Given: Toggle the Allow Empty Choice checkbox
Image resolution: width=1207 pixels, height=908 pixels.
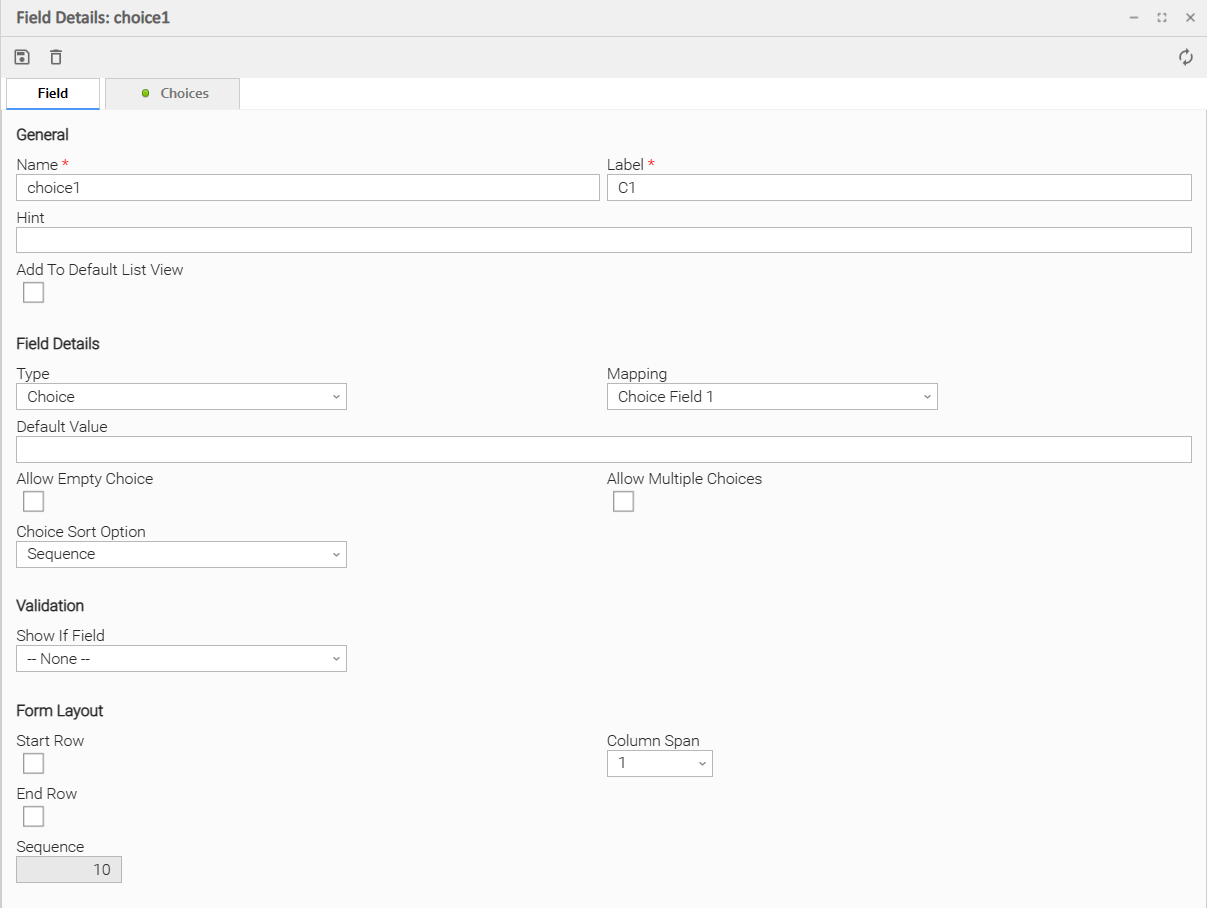Looking at the screenshot, I should coord(34,501).
